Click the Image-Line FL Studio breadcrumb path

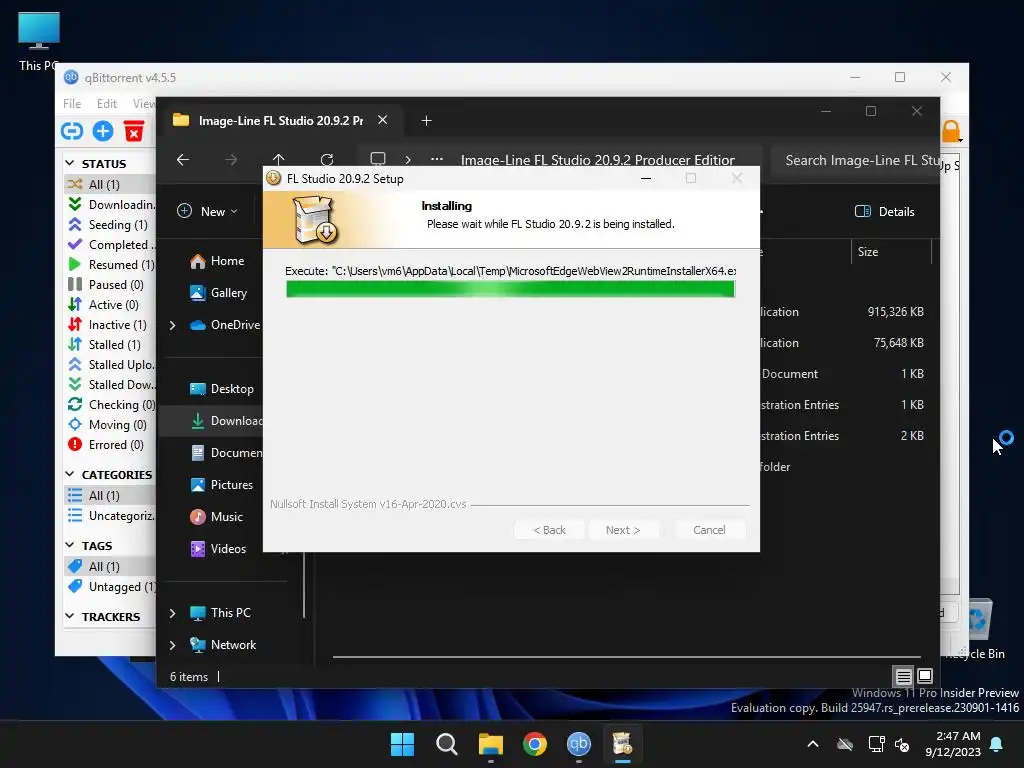coord(598,161)
